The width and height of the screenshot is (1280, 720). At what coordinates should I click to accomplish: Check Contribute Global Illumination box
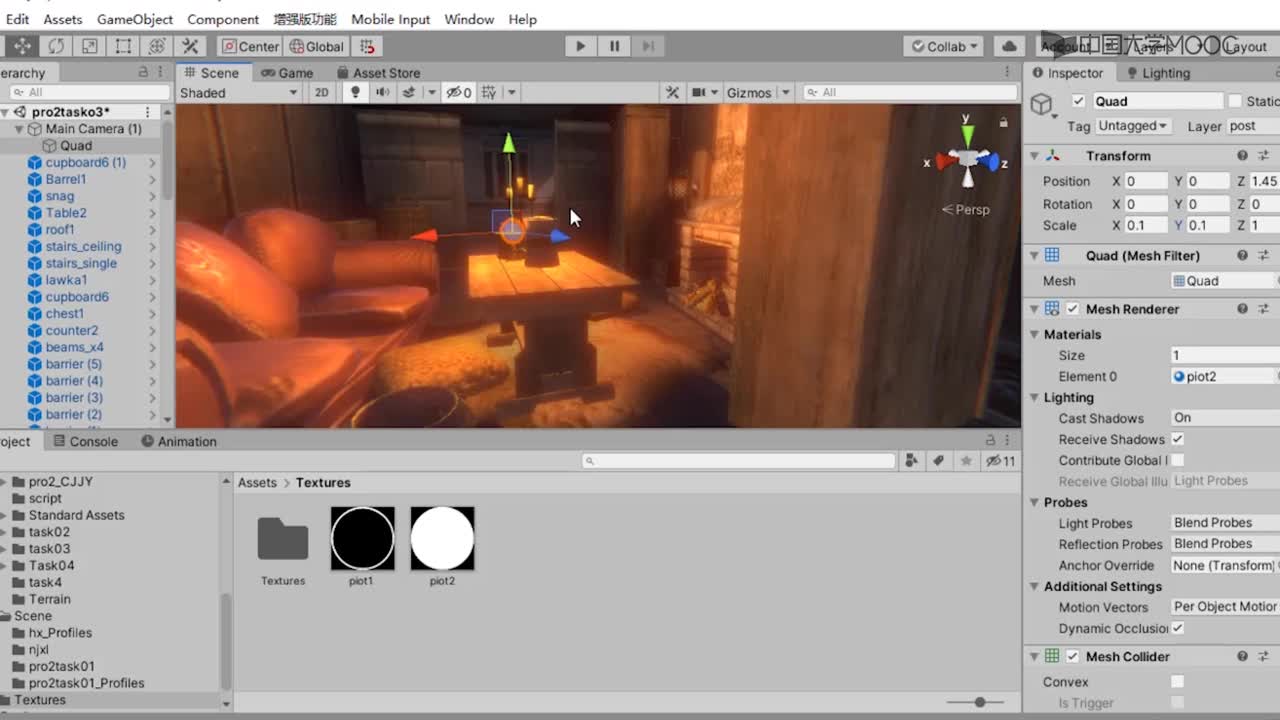(x=1178, y=460)
